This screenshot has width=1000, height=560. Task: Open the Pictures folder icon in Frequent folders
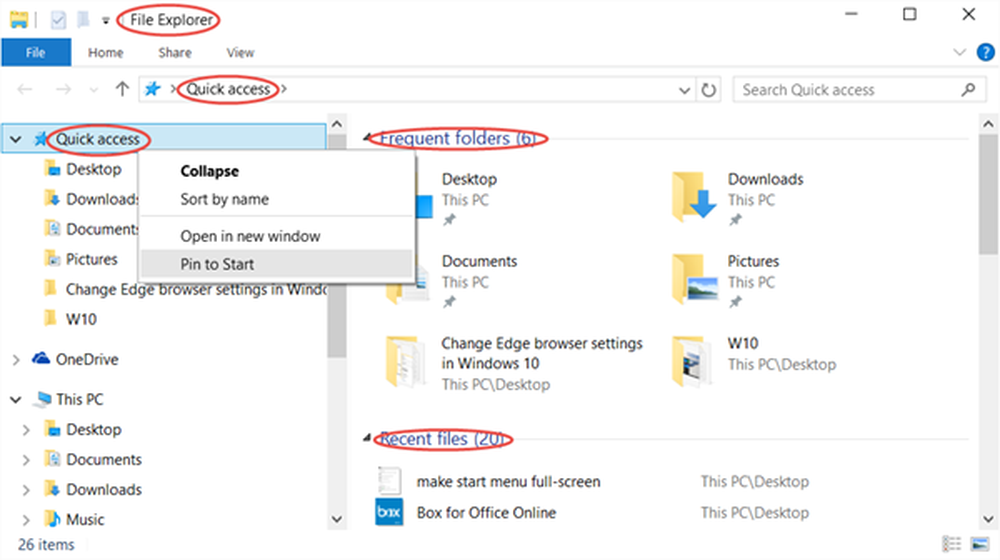click(694, 279)
